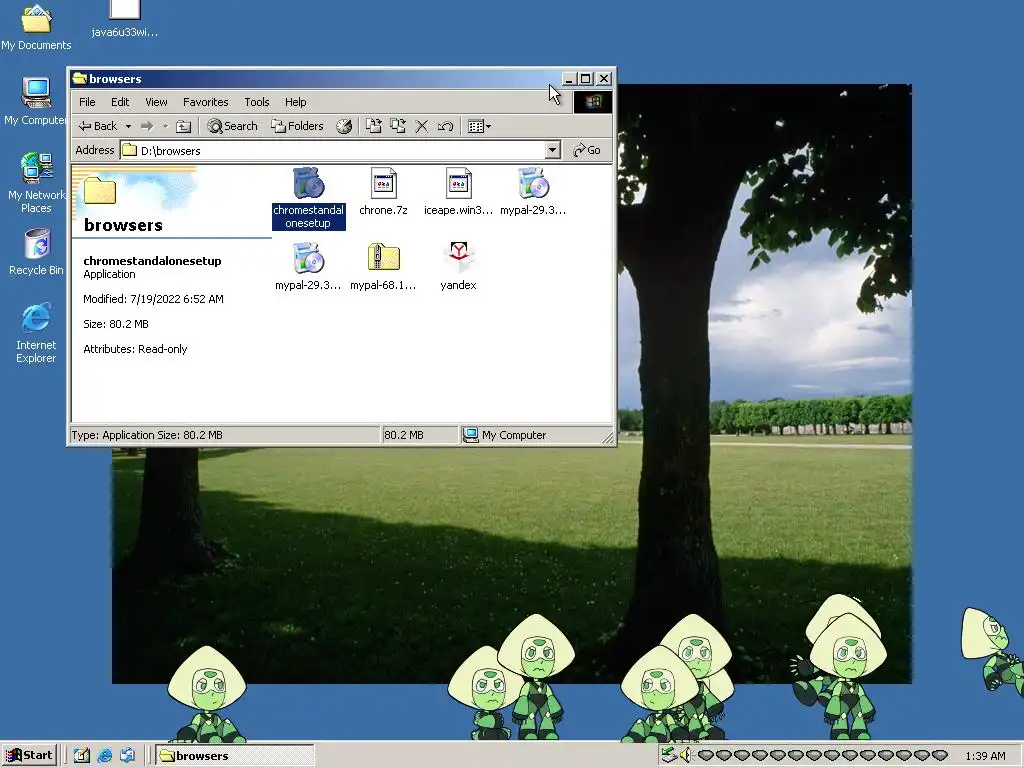Viewport: 1024px width, 768px height.
Task: Click the window resize grip corner
Action: coord(608,437)
